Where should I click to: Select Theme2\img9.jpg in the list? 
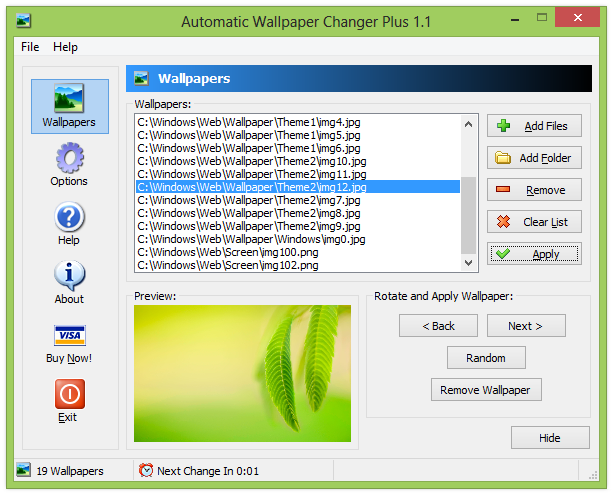[298, 226]
